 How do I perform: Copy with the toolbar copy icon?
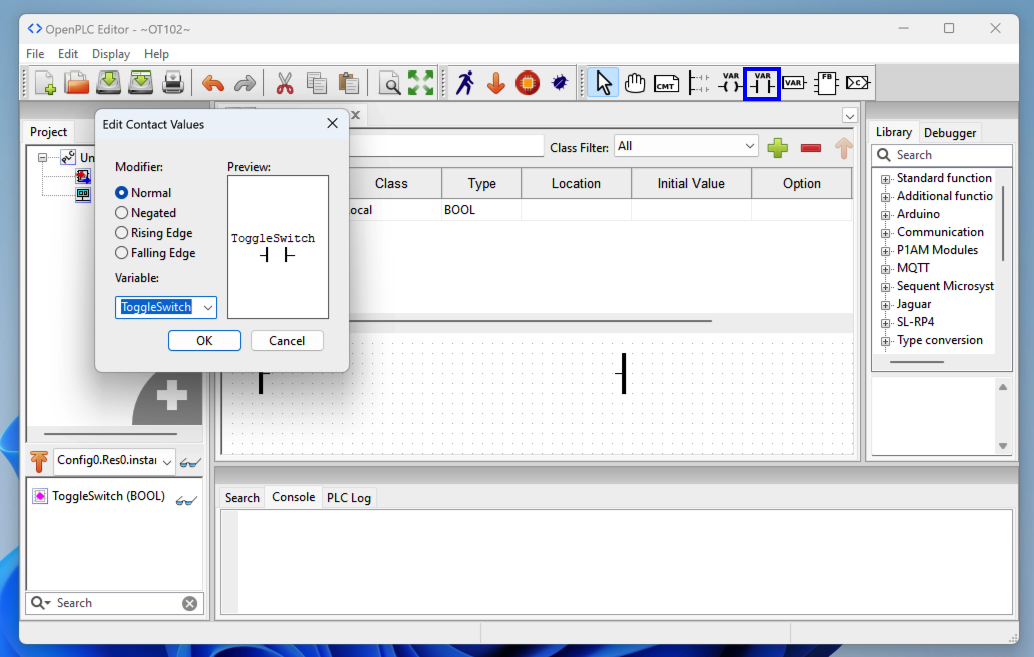click(317, 83)
